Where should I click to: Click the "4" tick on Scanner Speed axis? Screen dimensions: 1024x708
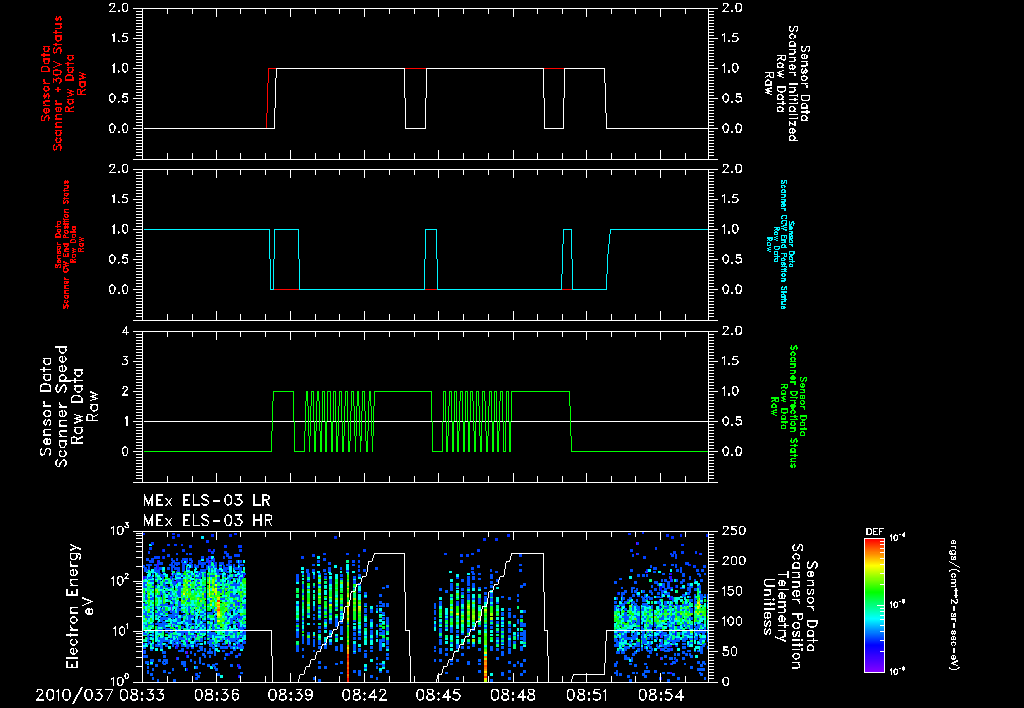125,331
